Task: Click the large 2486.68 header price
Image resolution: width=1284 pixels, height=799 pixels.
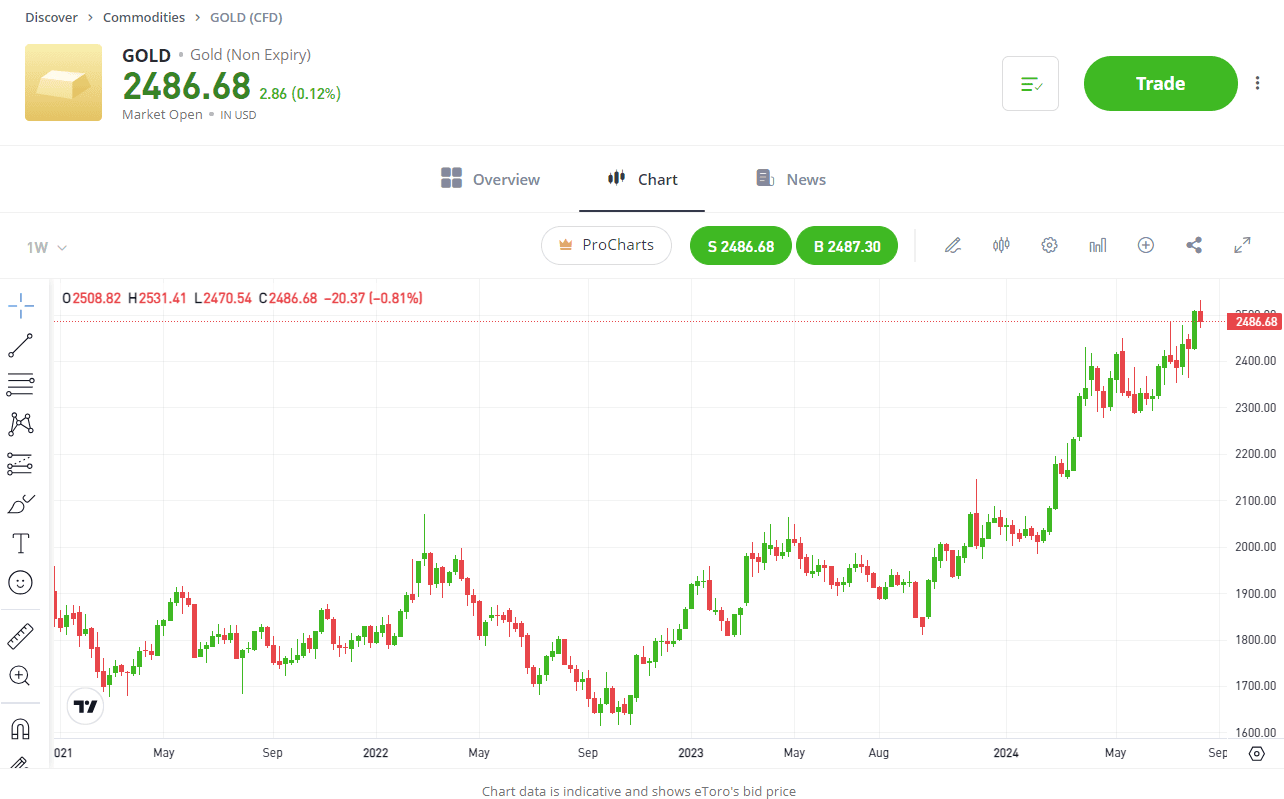Action: [186, 87]
